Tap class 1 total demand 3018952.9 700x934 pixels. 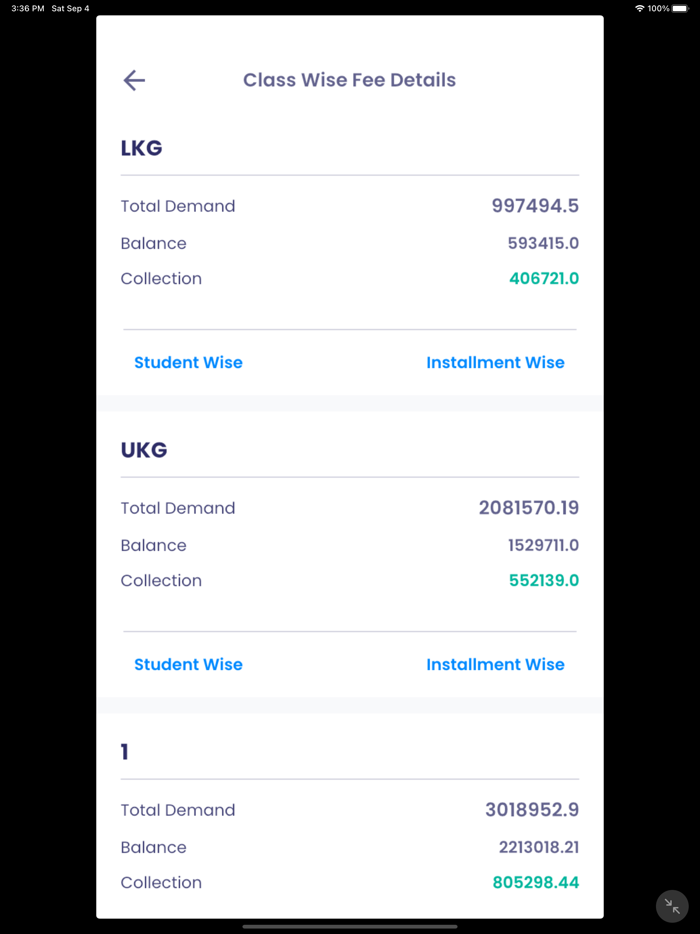(x=532, y=810)
